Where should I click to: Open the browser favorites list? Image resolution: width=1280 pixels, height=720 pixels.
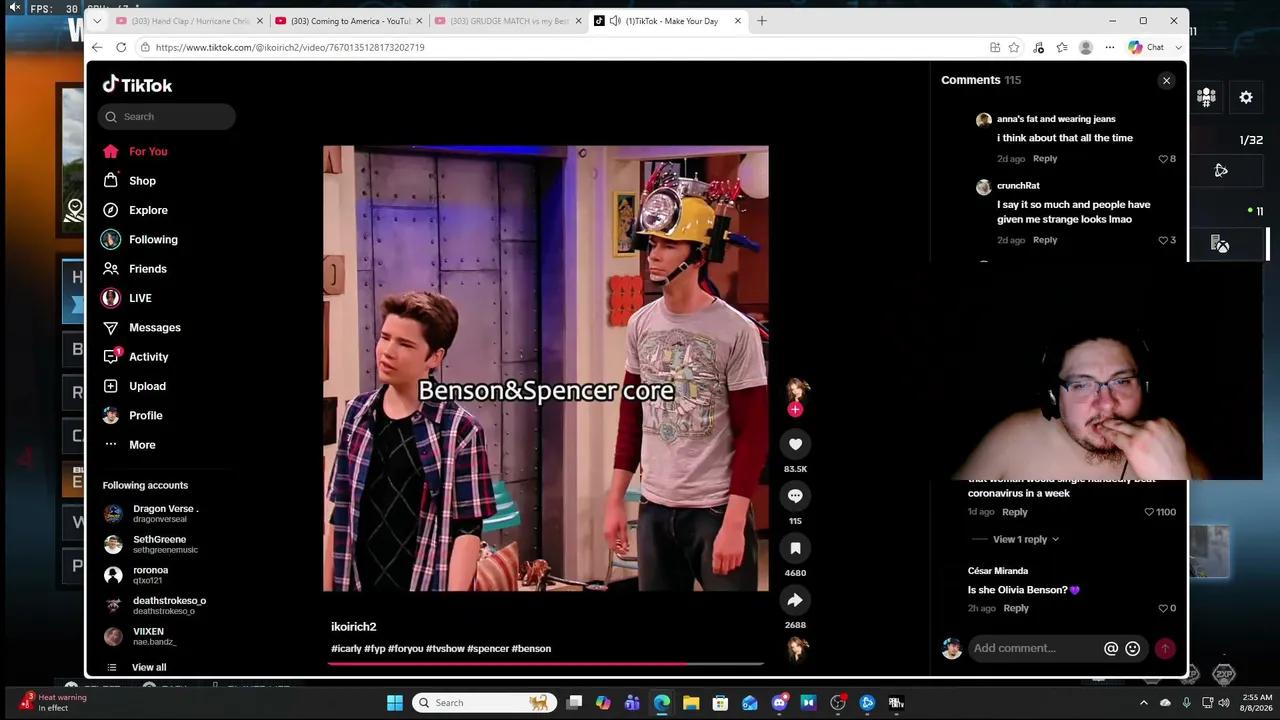(x=1062, y=47)
